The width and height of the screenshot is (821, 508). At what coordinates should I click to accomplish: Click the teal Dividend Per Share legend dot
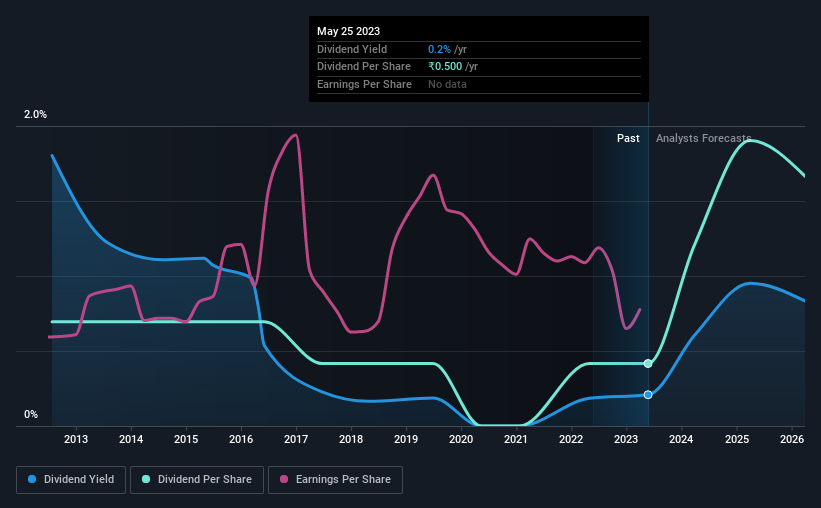coord(146,479)
